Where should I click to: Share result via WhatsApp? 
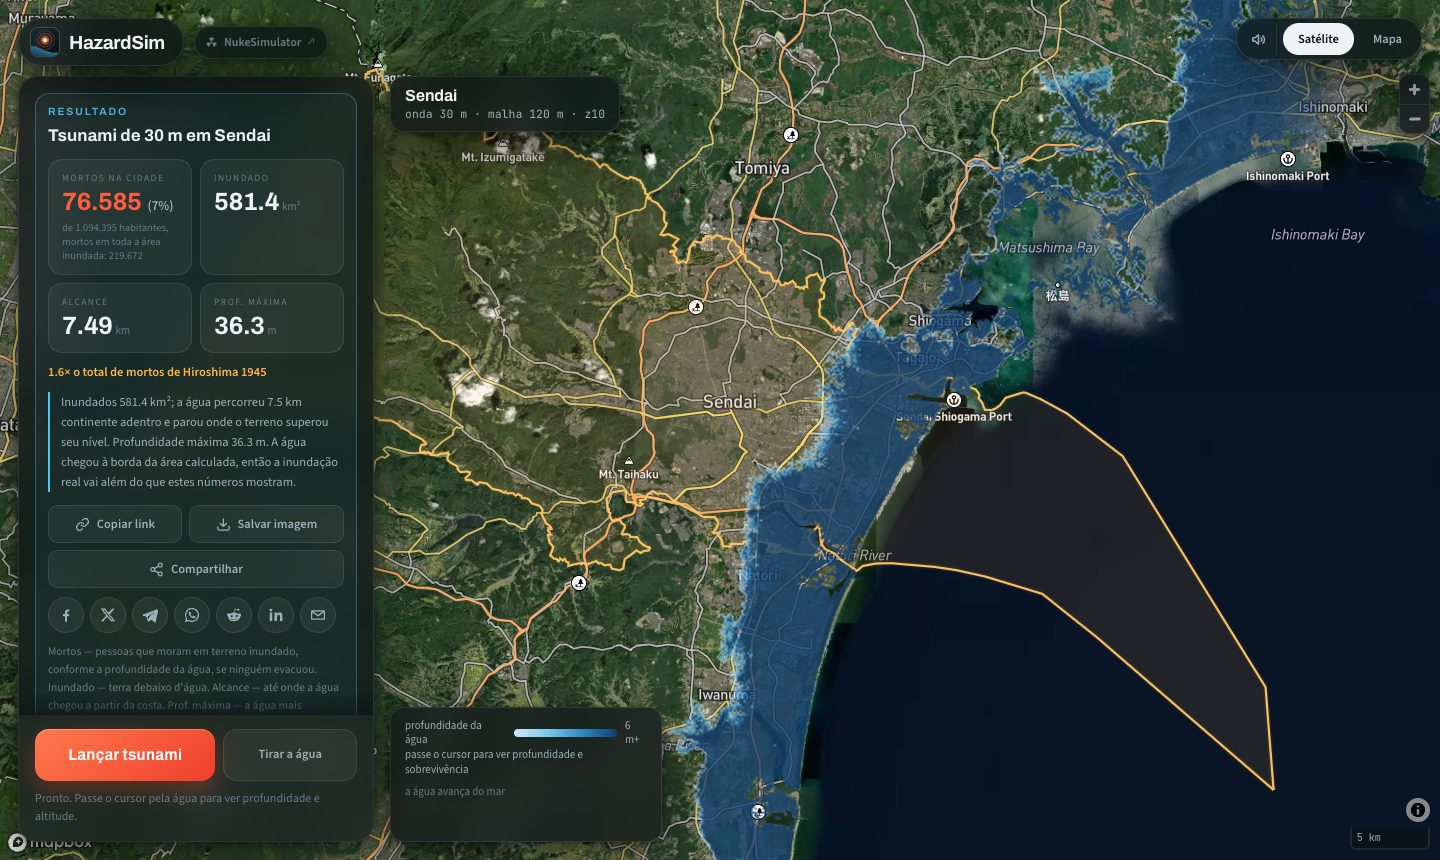click(x=192, y=615)
